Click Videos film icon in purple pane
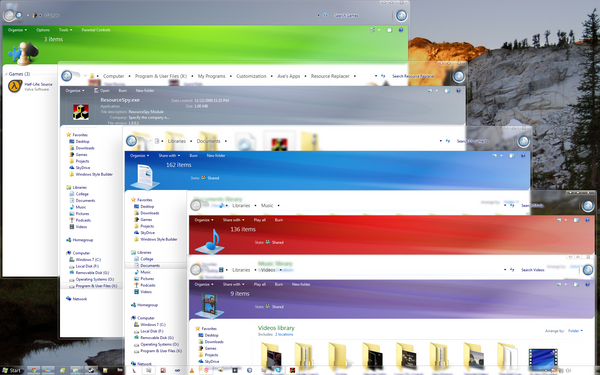The height and width of the screenshot is (375, 600). pyautogui.click(x=210, y=305)
